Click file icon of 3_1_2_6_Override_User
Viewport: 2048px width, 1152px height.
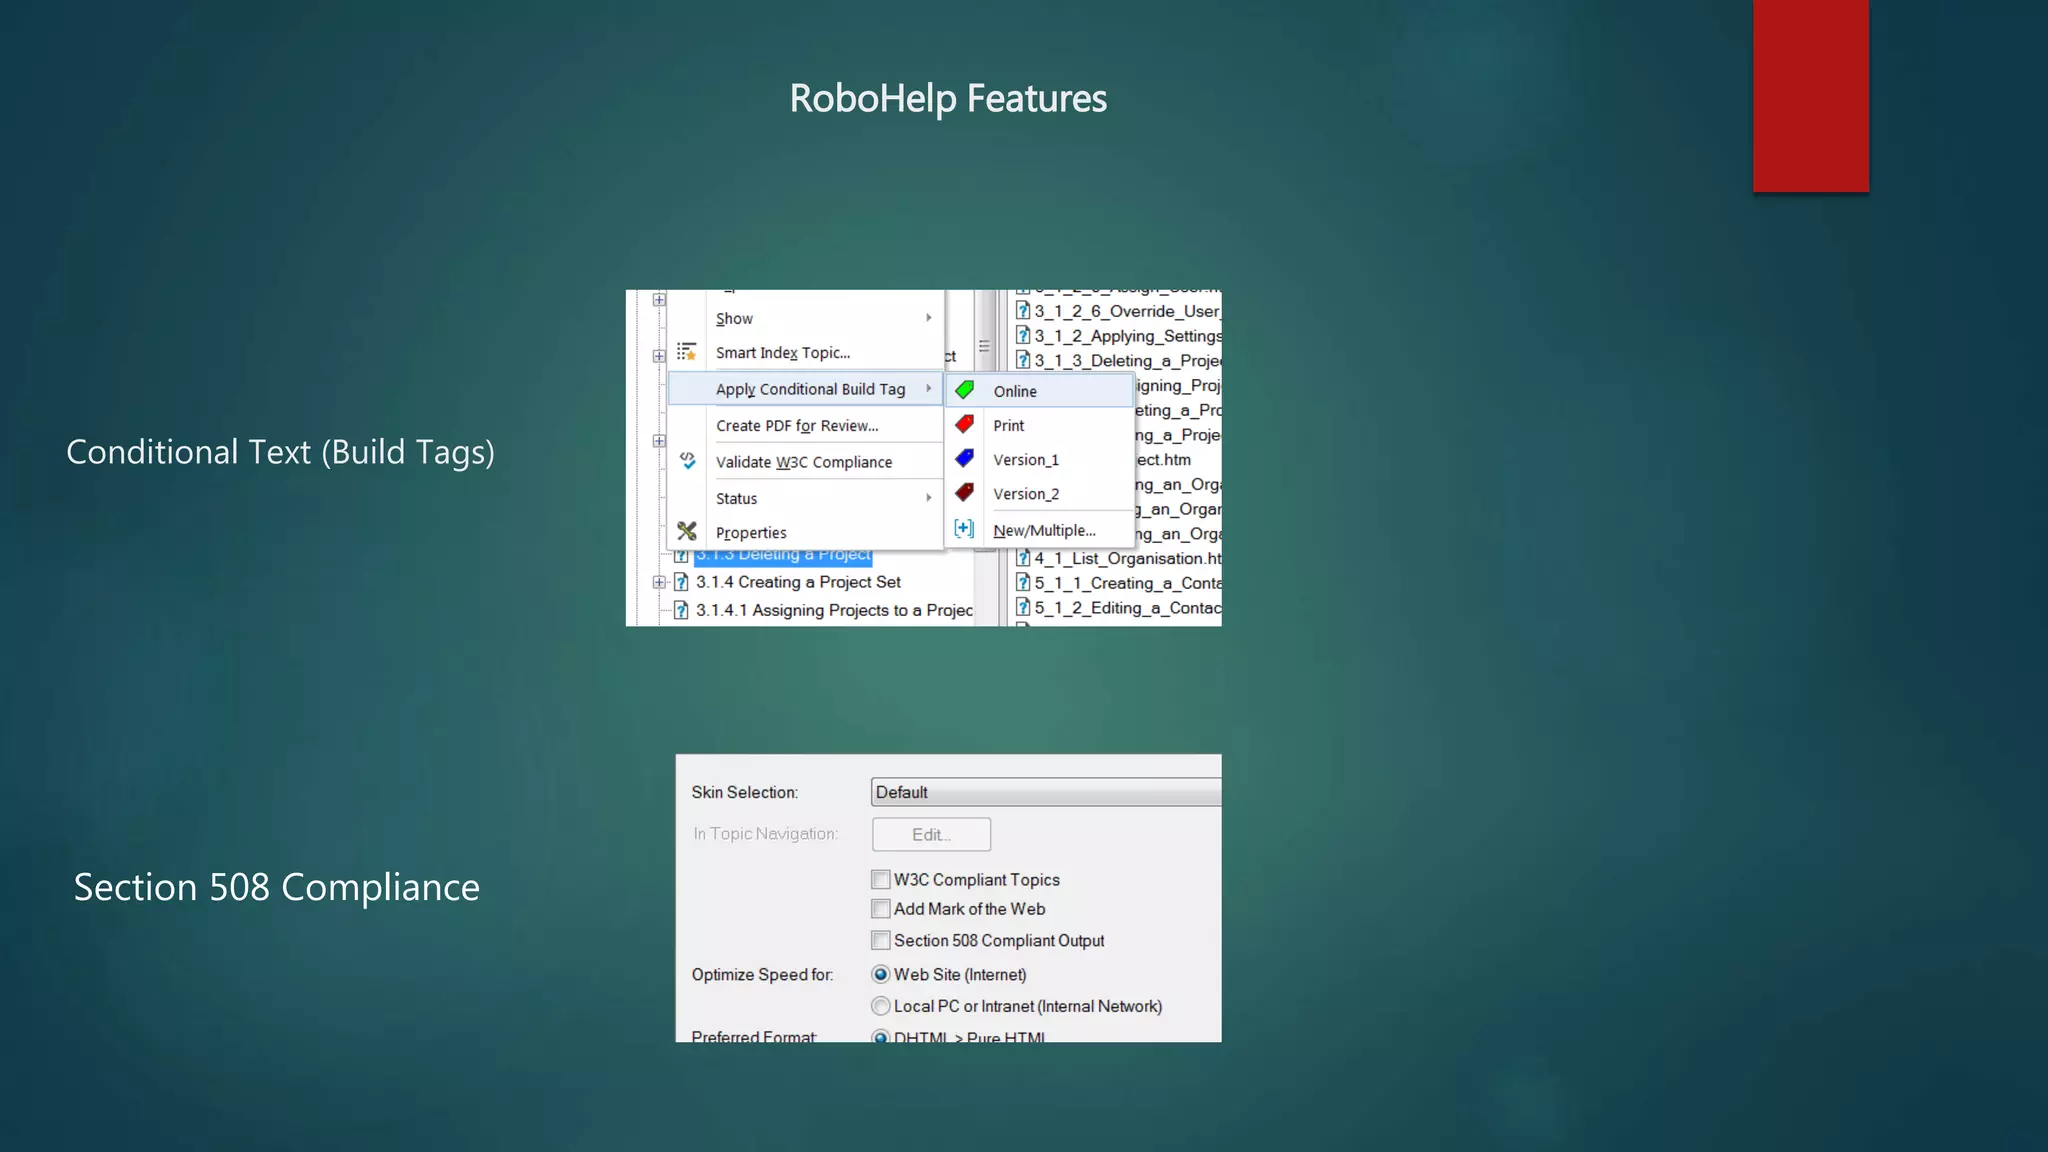(x=1023, y=311)
